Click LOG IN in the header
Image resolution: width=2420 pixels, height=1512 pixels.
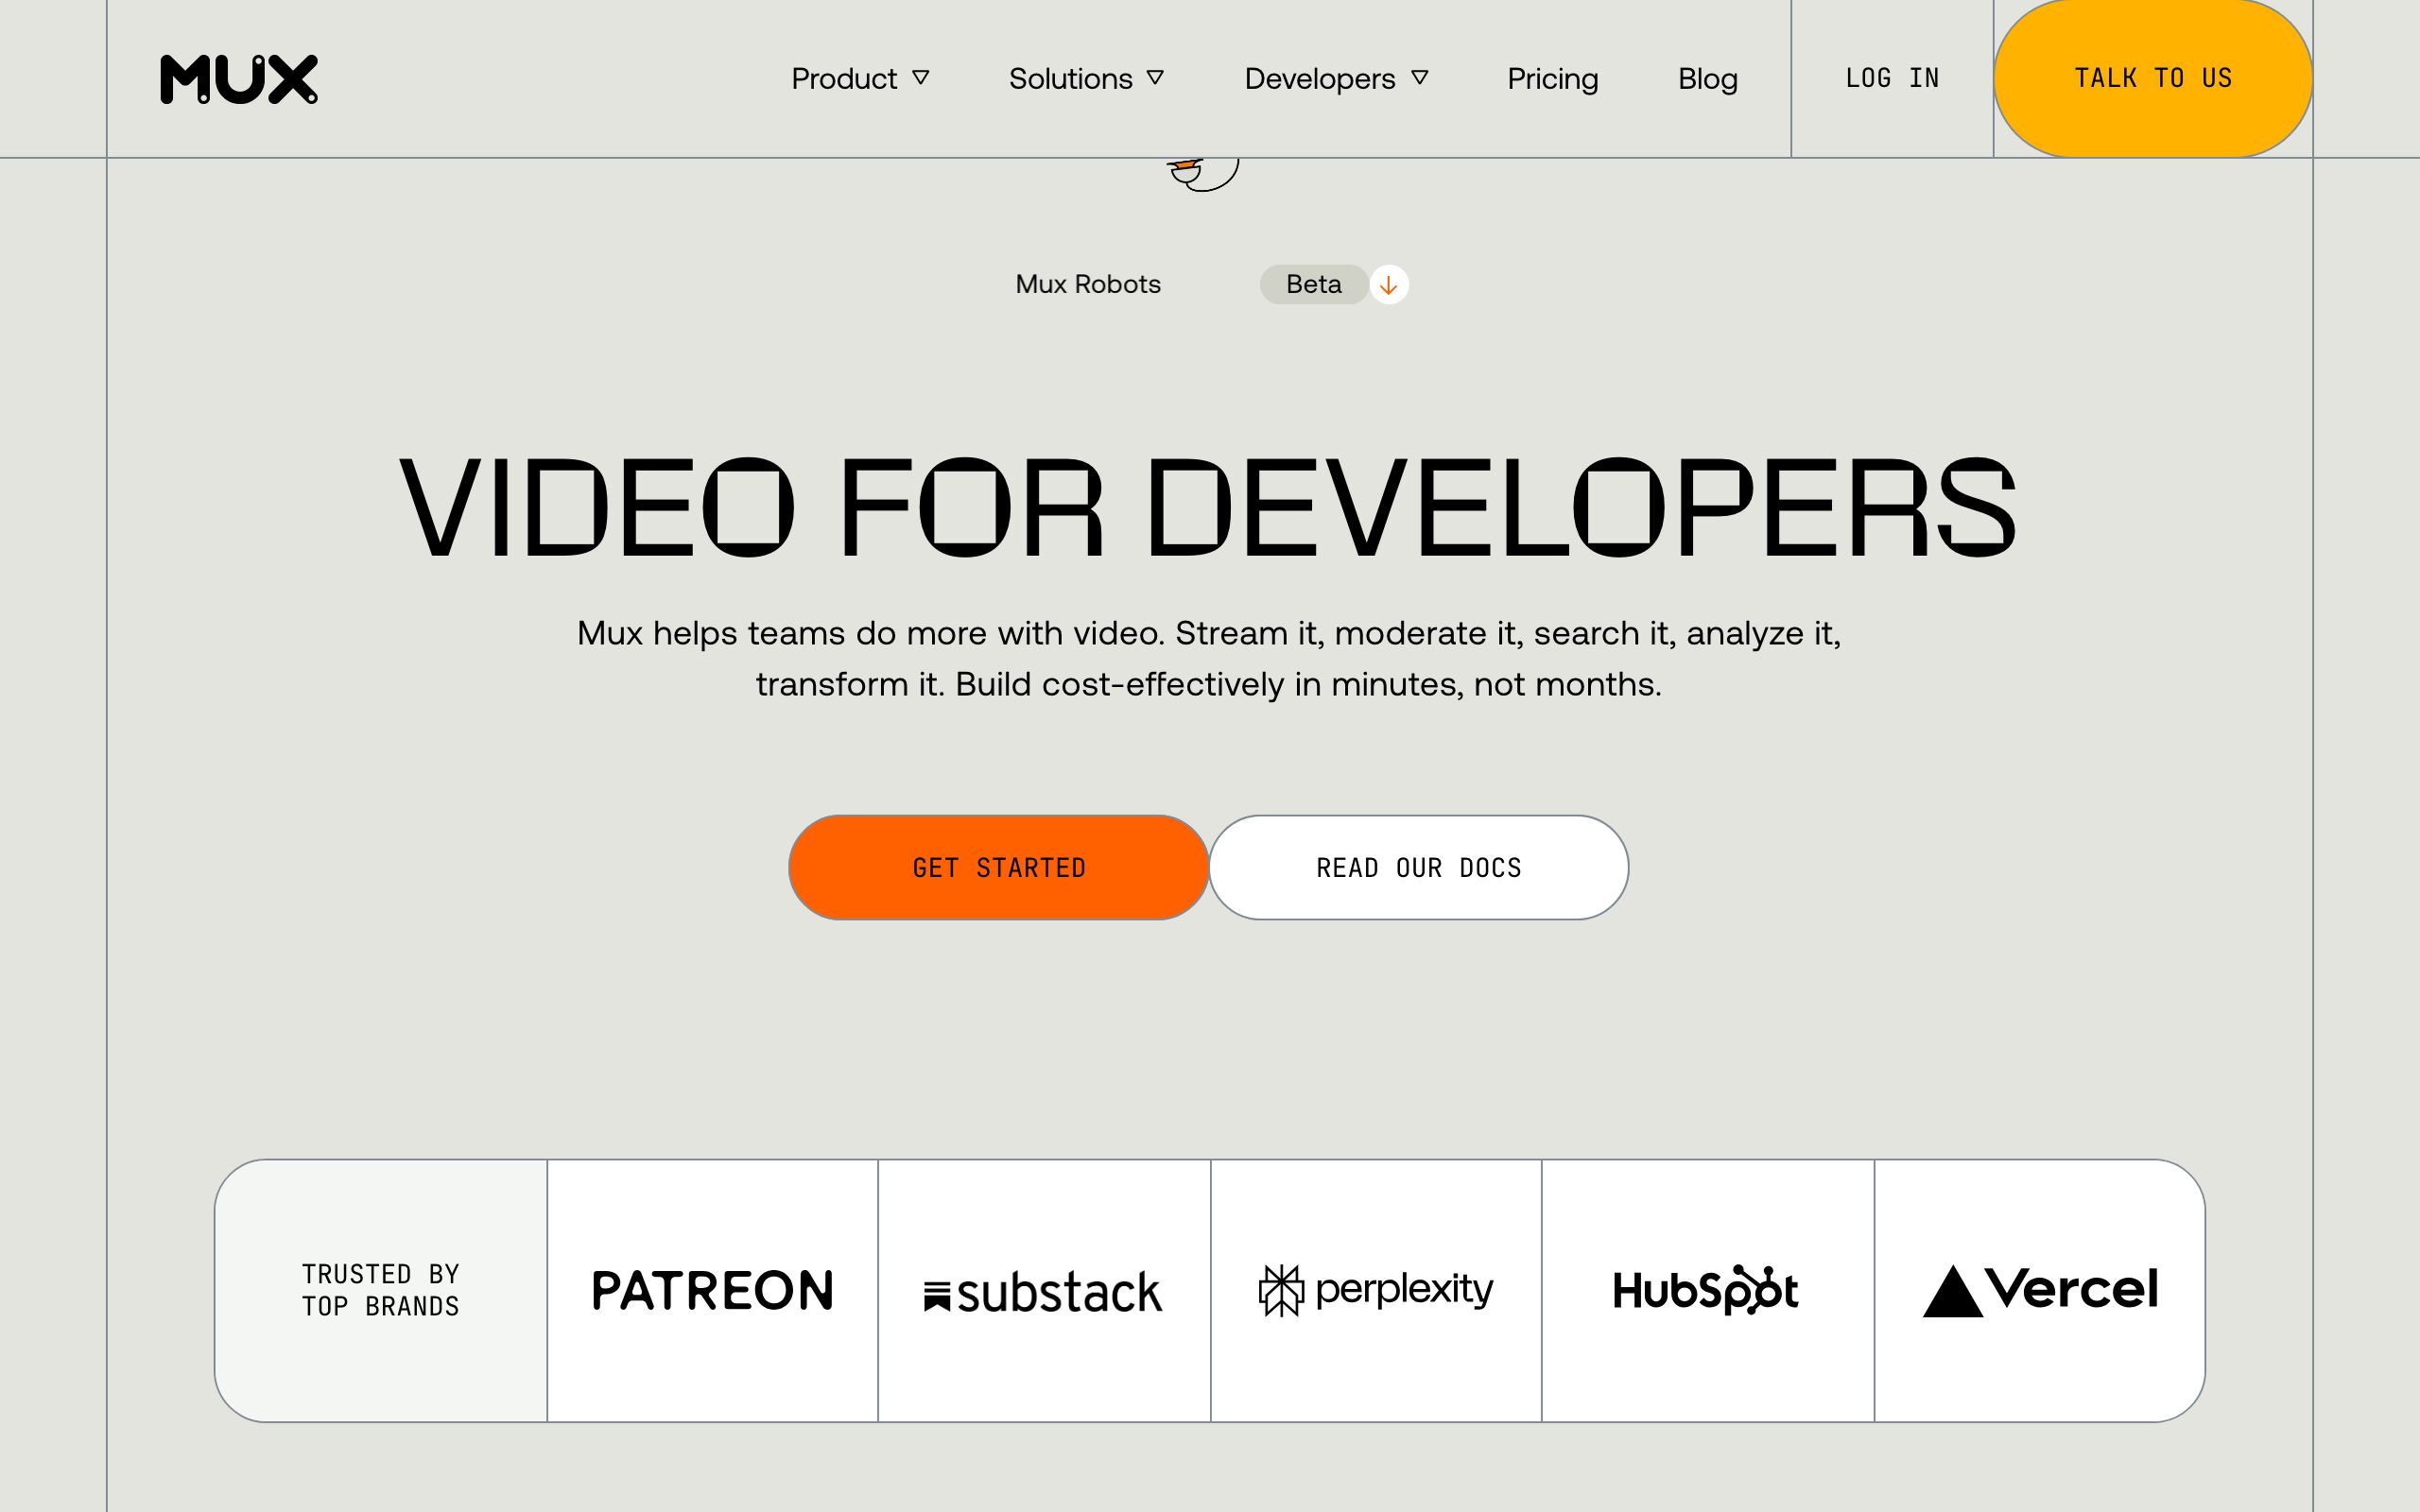click(1892, 78)
